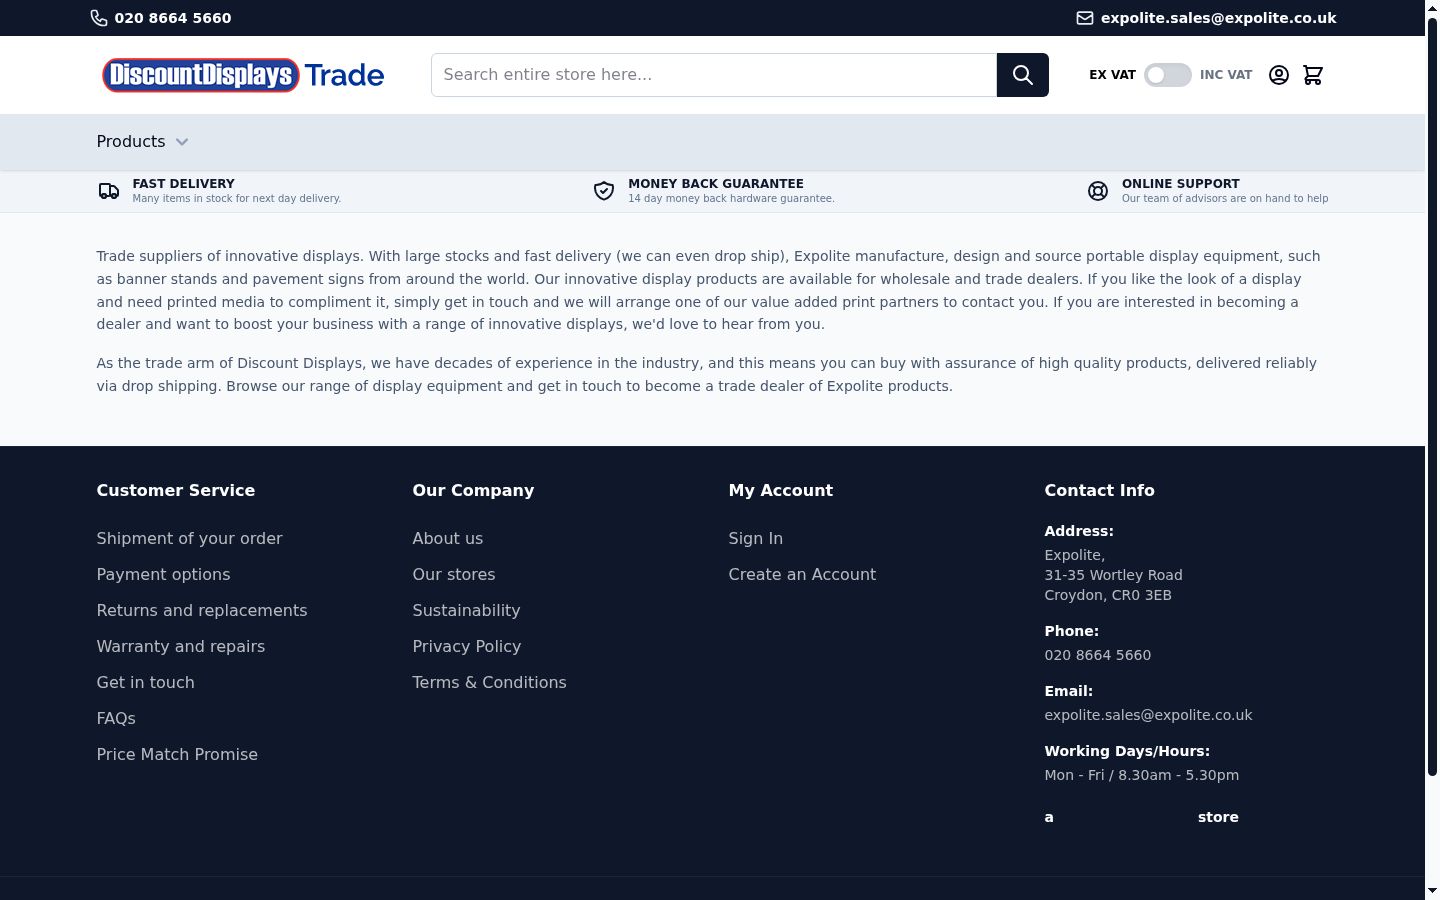Viewport: 1440px width, 900px height.
Task: Click the INC VAT label
Action: point(1226,75)
